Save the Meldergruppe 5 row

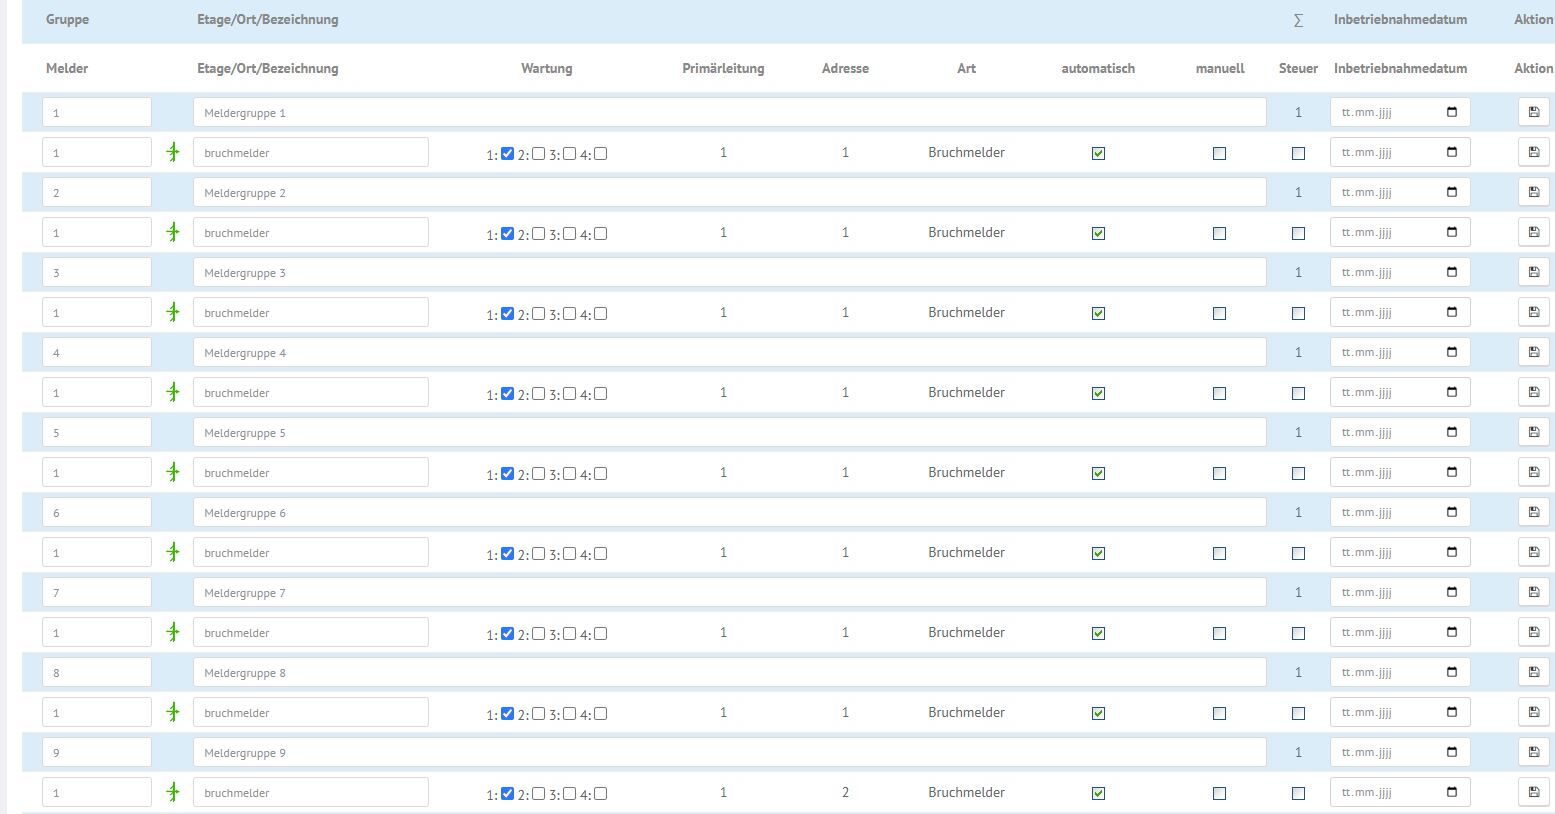pyautogui.click(x=1534, y=432)
